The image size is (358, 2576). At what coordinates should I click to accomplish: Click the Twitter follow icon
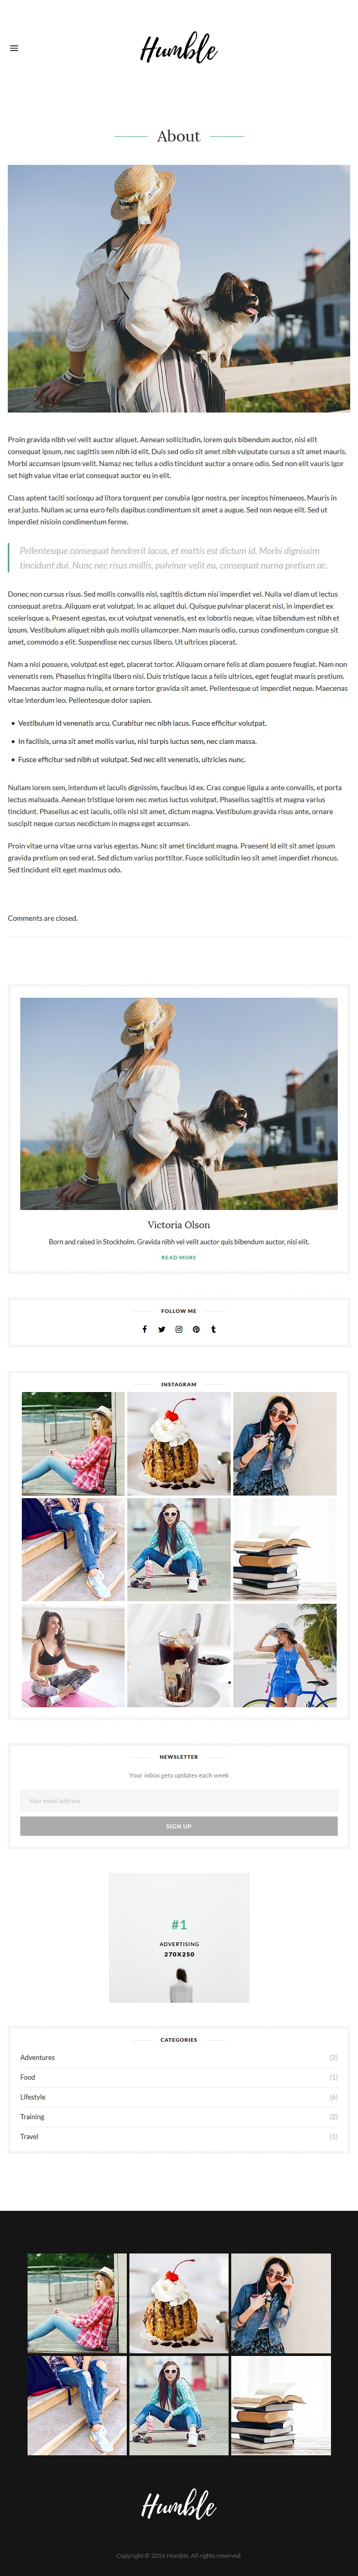pos(161,1329)
